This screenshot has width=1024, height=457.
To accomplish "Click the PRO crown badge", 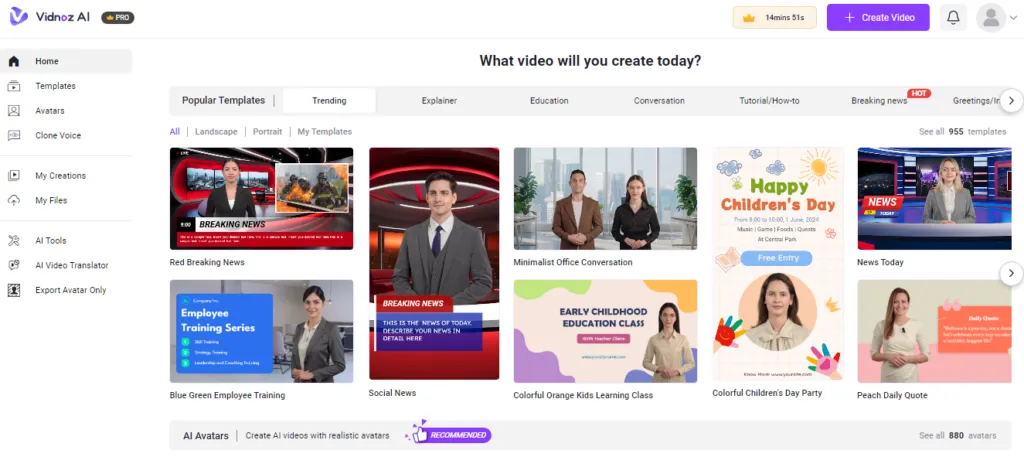I will coord(118,18).
